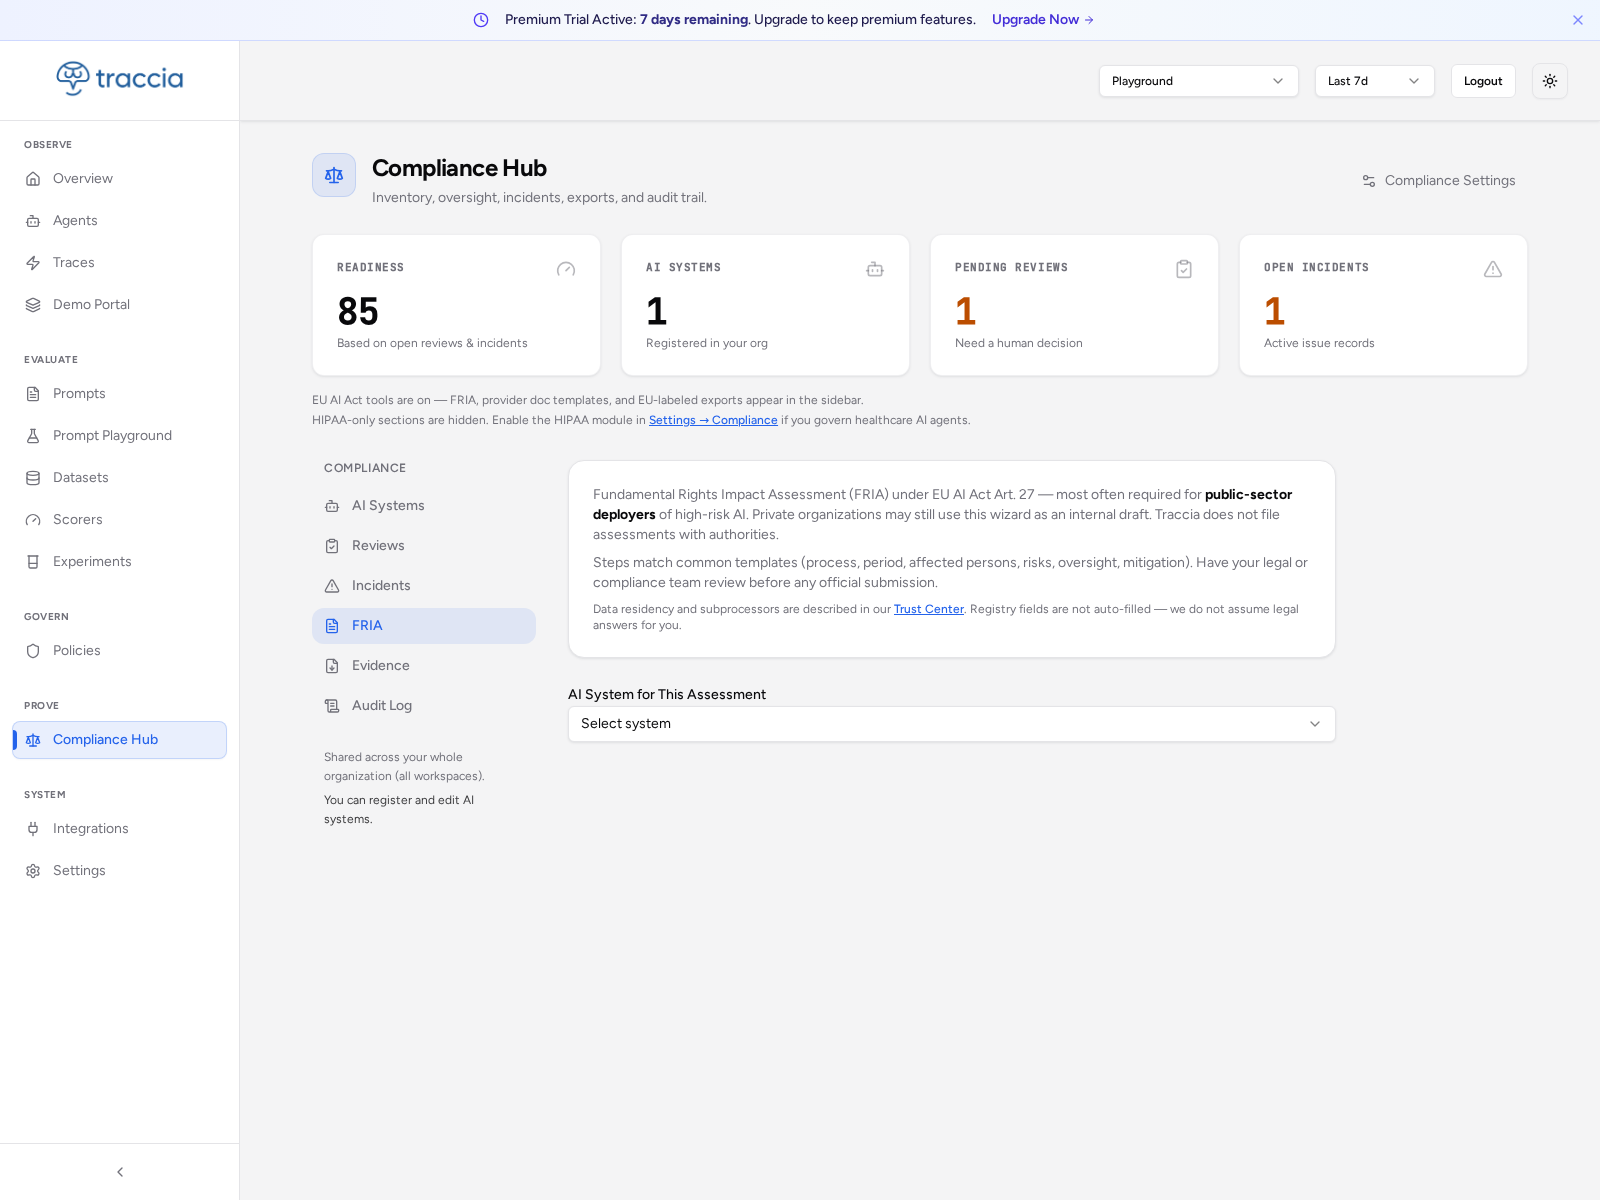Open Traces in the sidebar
The width and height of the screenshot is (1600, 1200).
(x=120, y=263)
